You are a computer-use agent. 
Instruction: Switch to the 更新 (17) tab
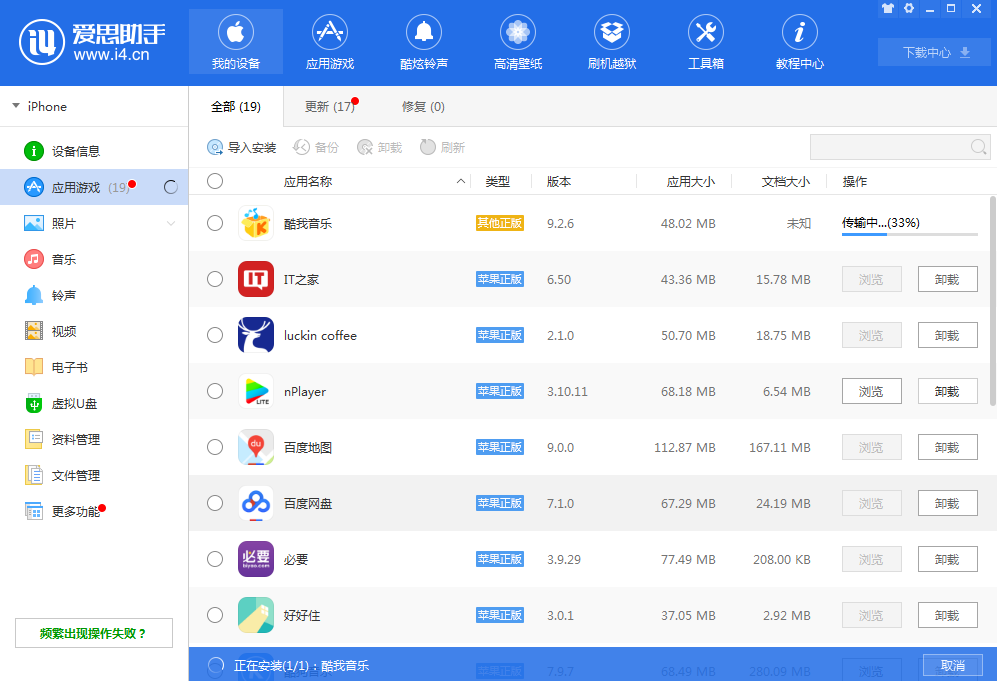tap(330, 107)
